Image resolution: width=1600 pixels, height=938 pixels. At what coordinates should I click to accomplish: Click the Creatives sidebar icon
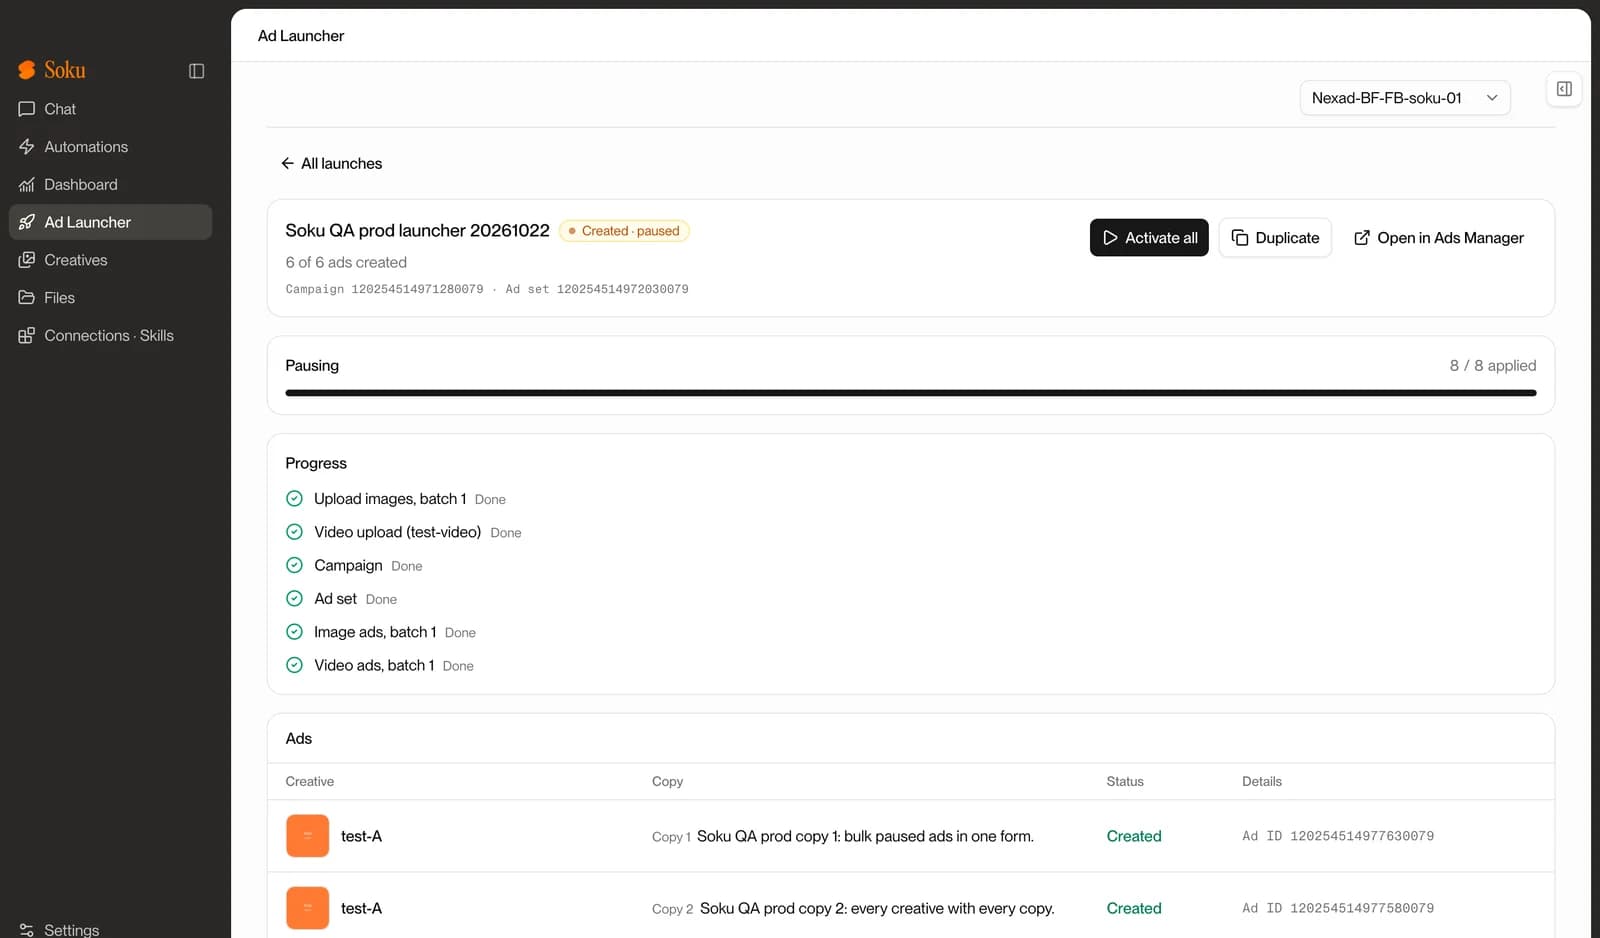(27, 260)
